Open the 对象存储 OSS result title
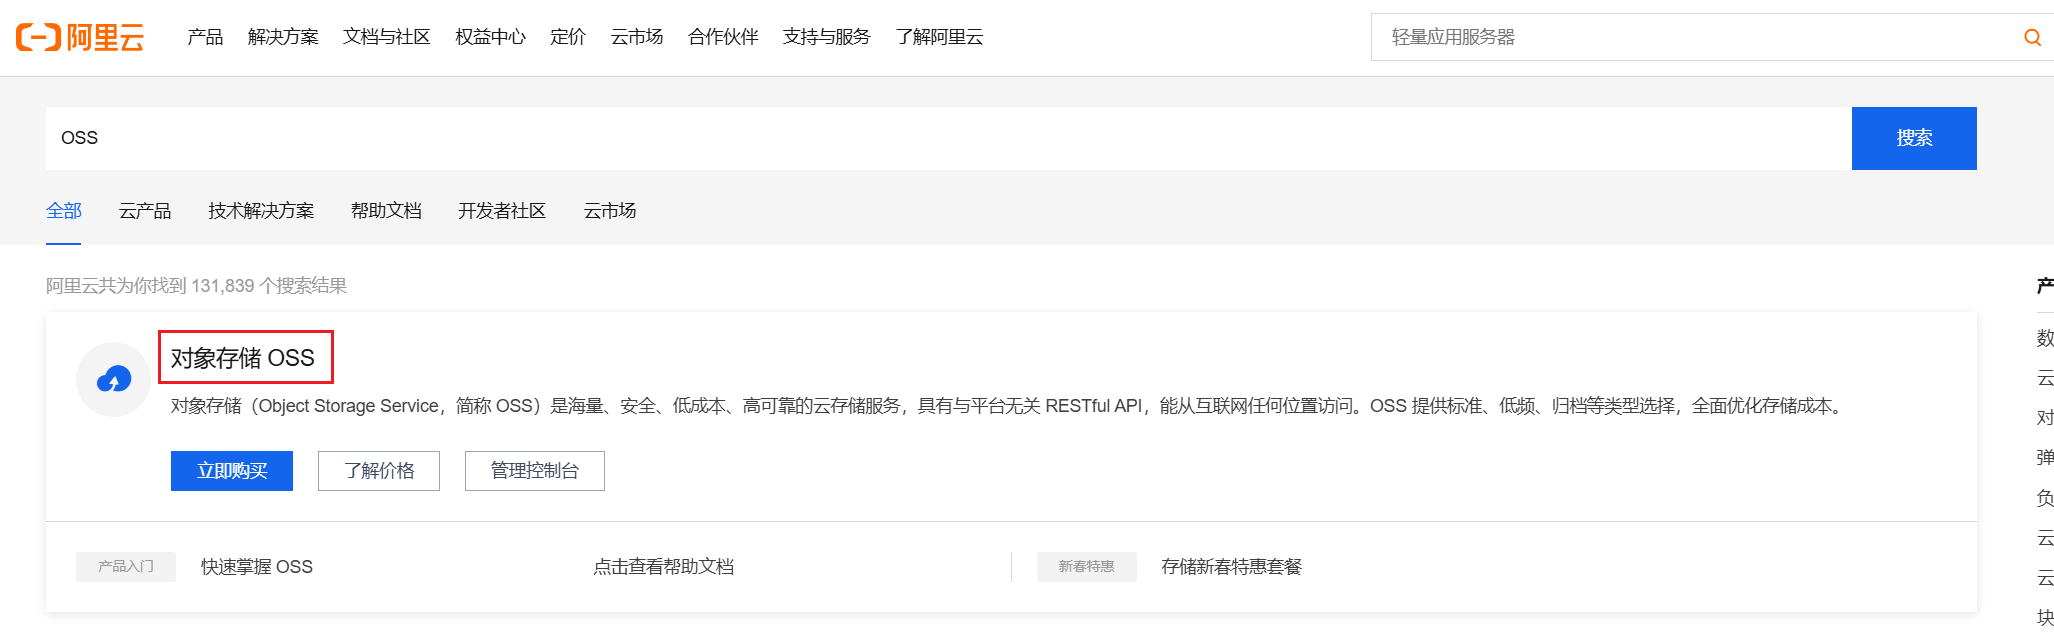2054x632 pixels. (243, 358)
